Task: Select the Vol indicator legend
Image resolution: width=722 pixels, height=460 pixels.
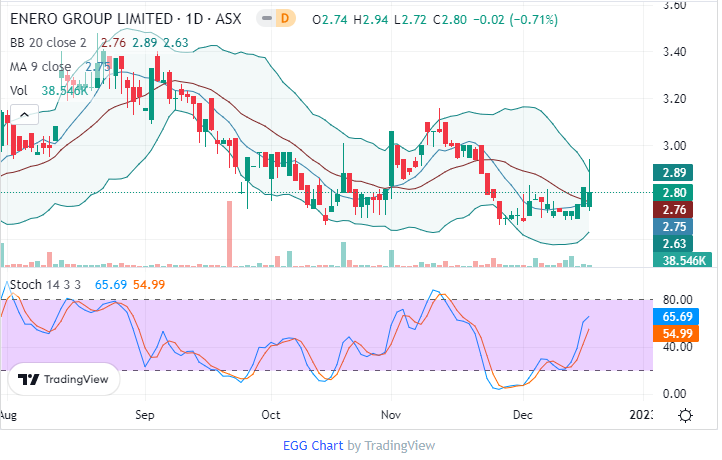Action: click(x=19, y=90)
